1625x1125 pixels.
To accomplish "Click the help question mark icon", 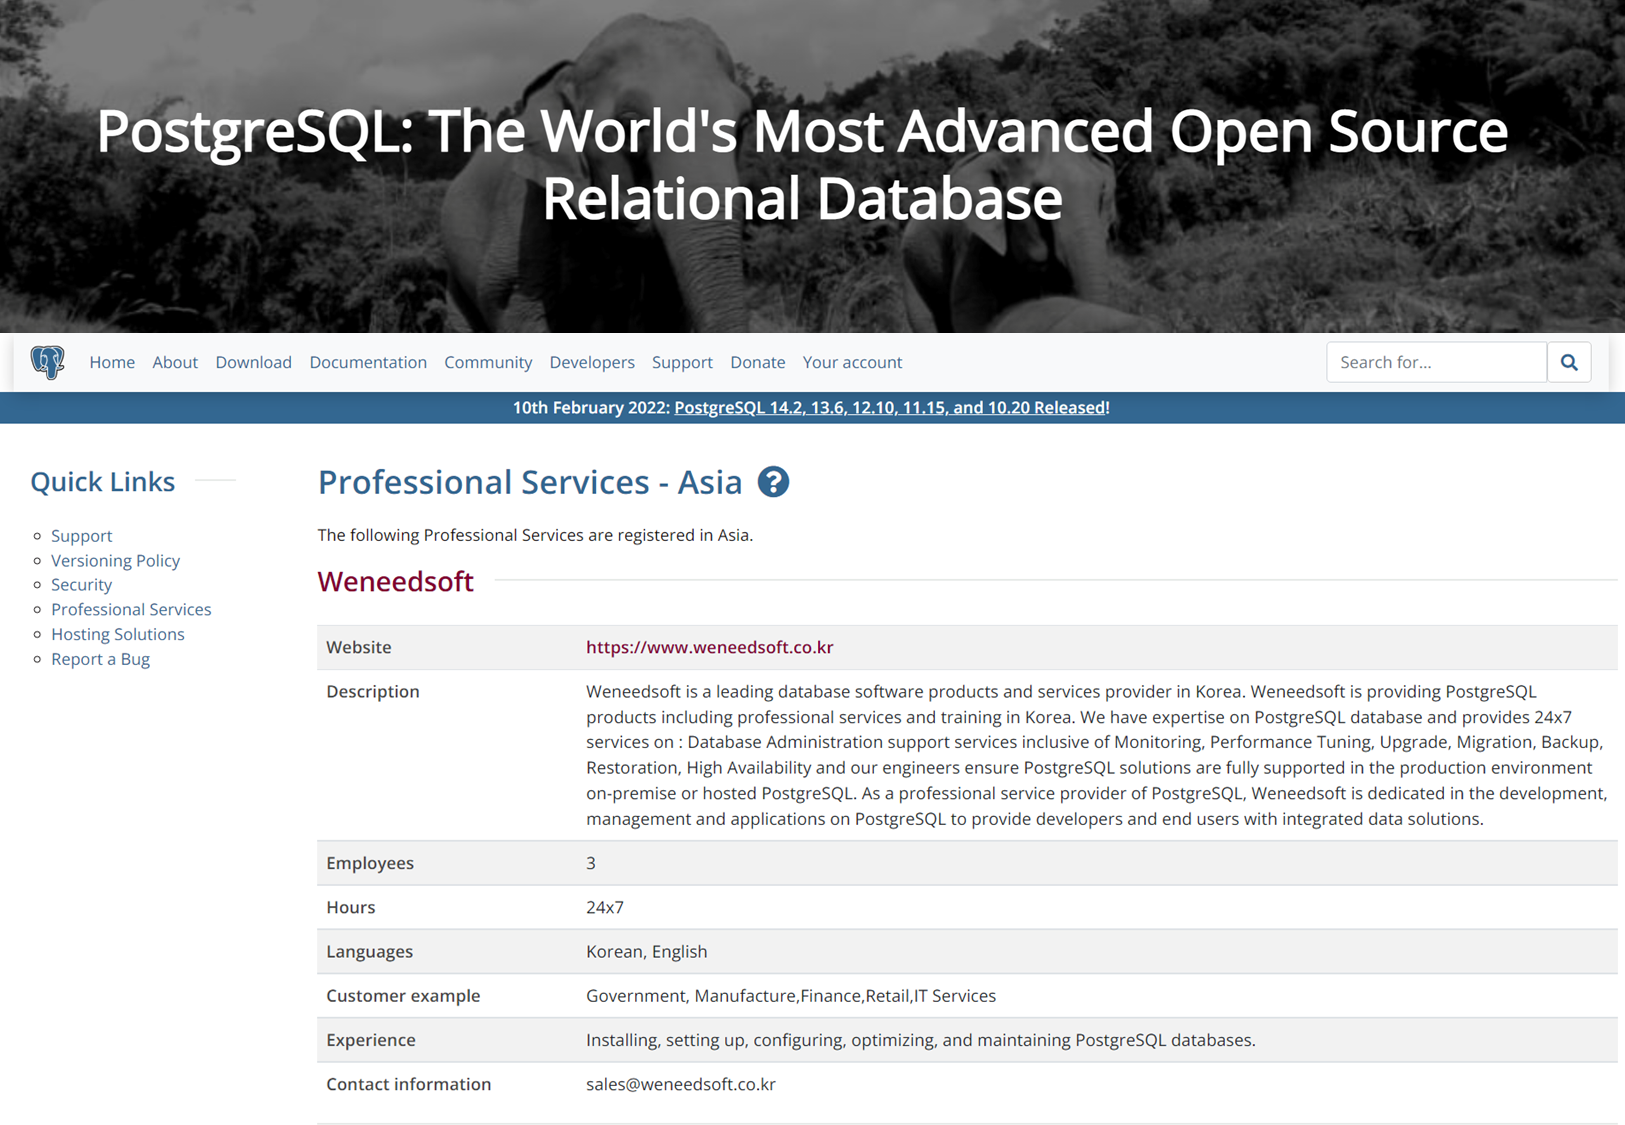I will tap(773, 482).
